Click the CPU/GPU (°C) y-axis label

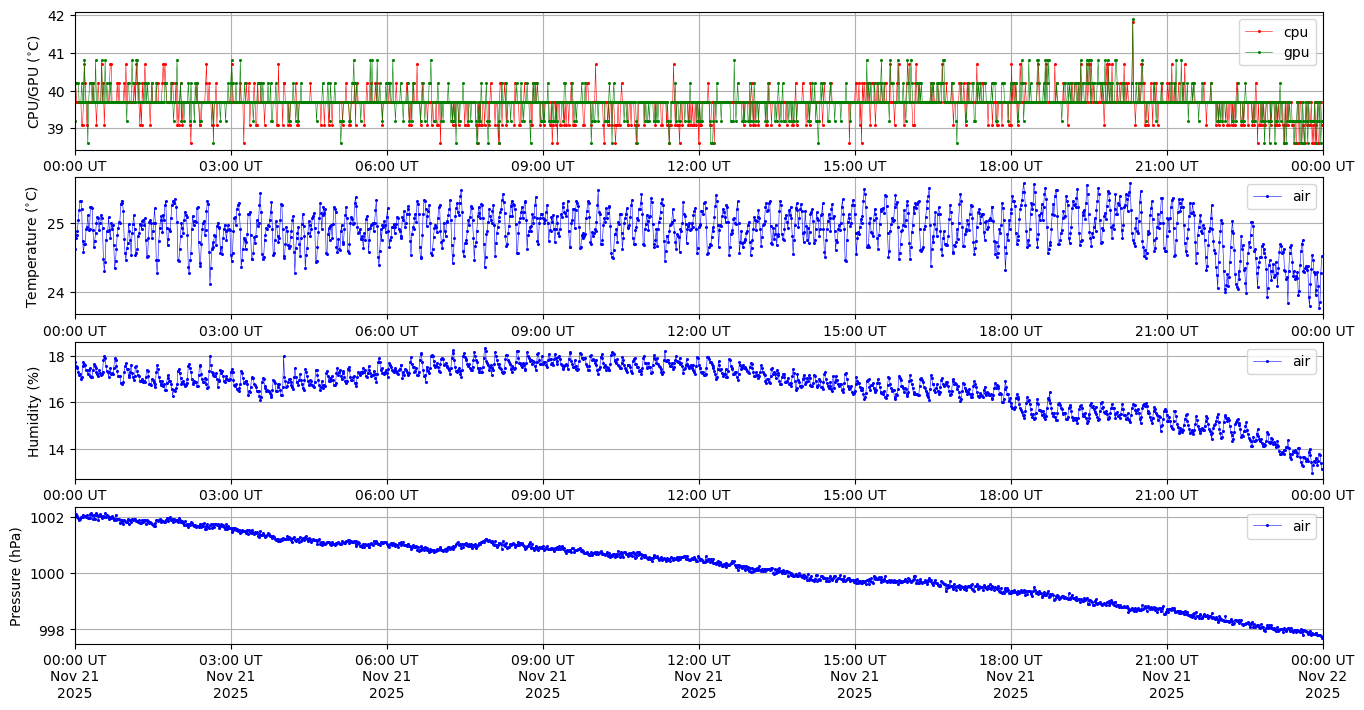pyautogui.click(x=34, y=82)
